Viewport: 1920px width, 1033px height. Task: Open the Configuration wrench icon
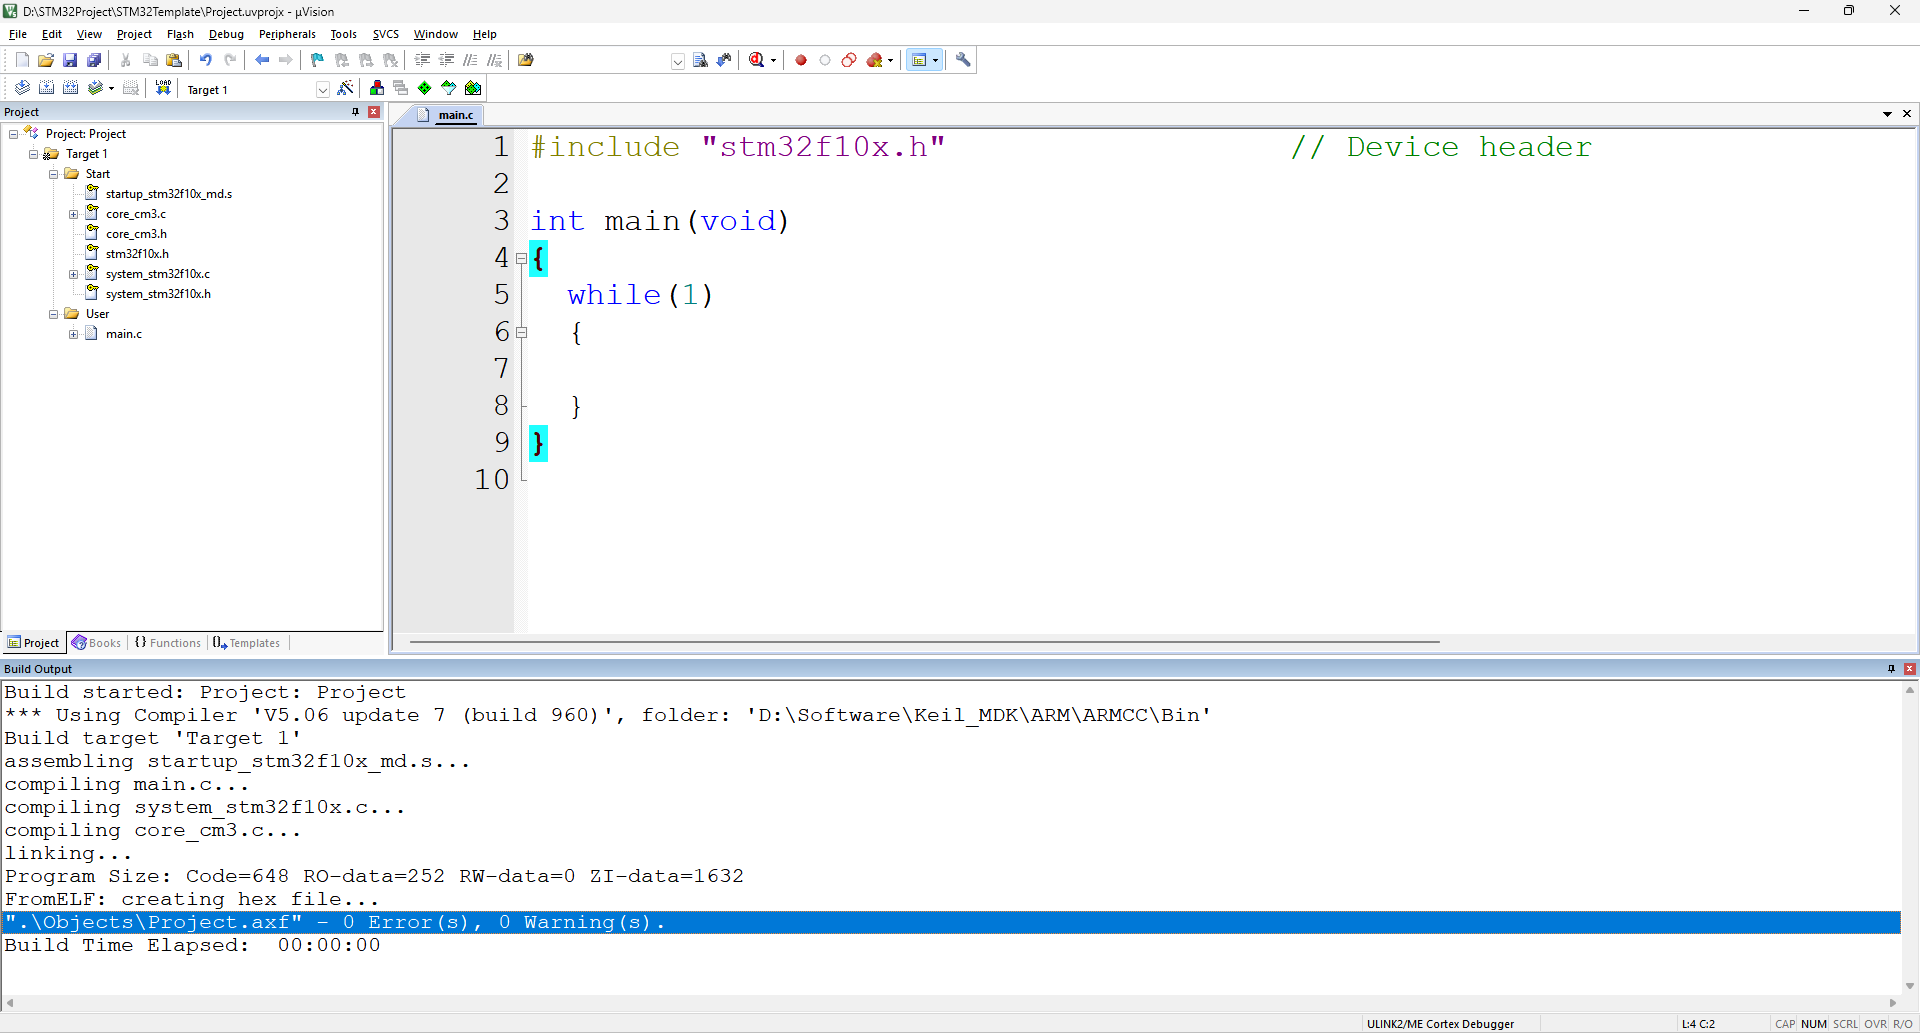[963, 60]
